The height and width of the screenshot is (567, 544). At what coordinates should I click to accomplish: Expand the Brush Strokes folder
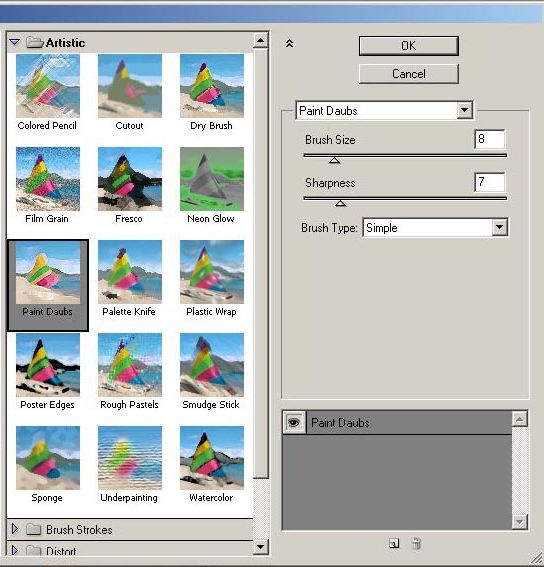pos(14,529)
